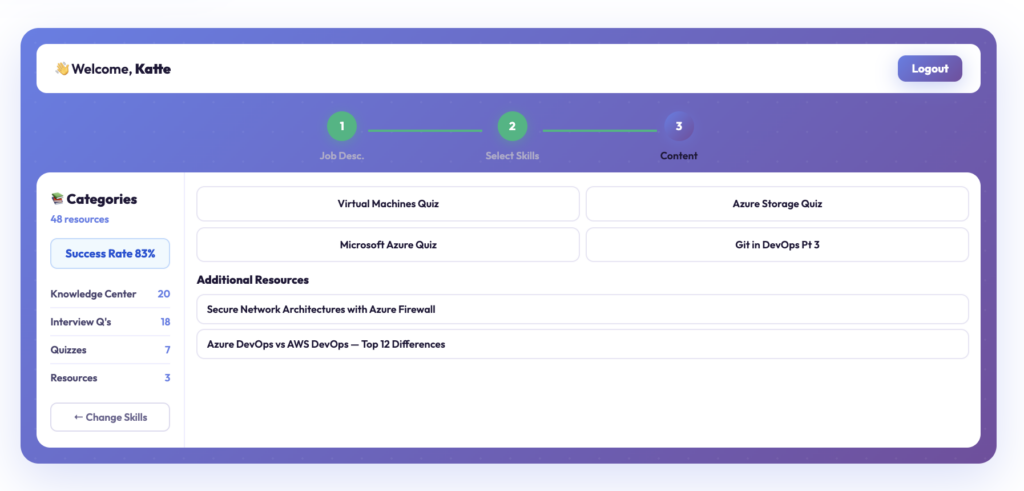This screenshot has height=491, width=1024.
Task: Click the waving hand emoji icon
Action: tap(62, 69)
